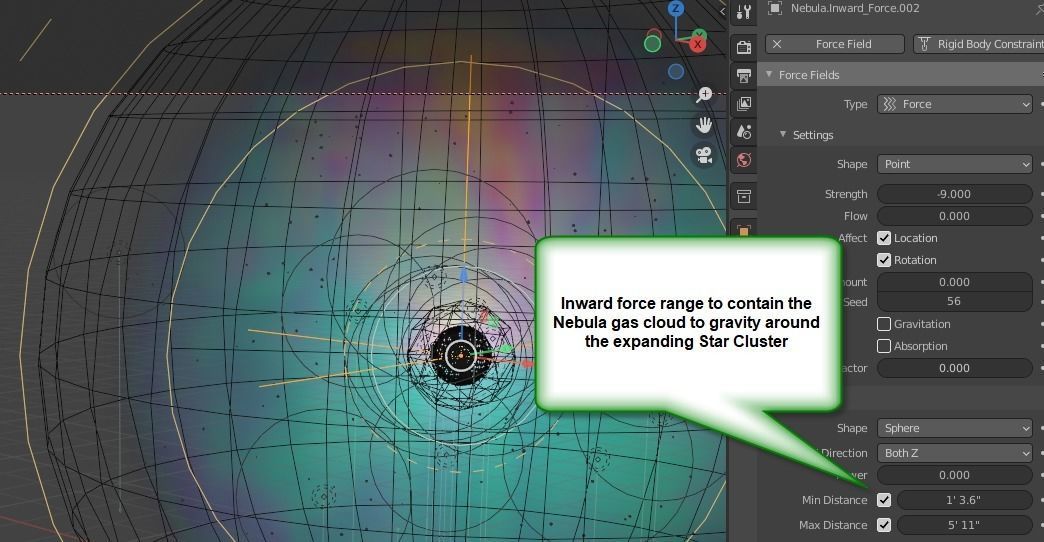Expand the sidebar using viewport edge arrow

click(x=722, y=11)
